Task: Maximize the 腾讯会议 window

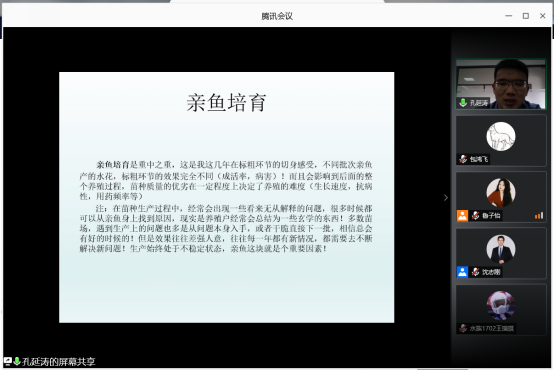Action: (526, 16)
